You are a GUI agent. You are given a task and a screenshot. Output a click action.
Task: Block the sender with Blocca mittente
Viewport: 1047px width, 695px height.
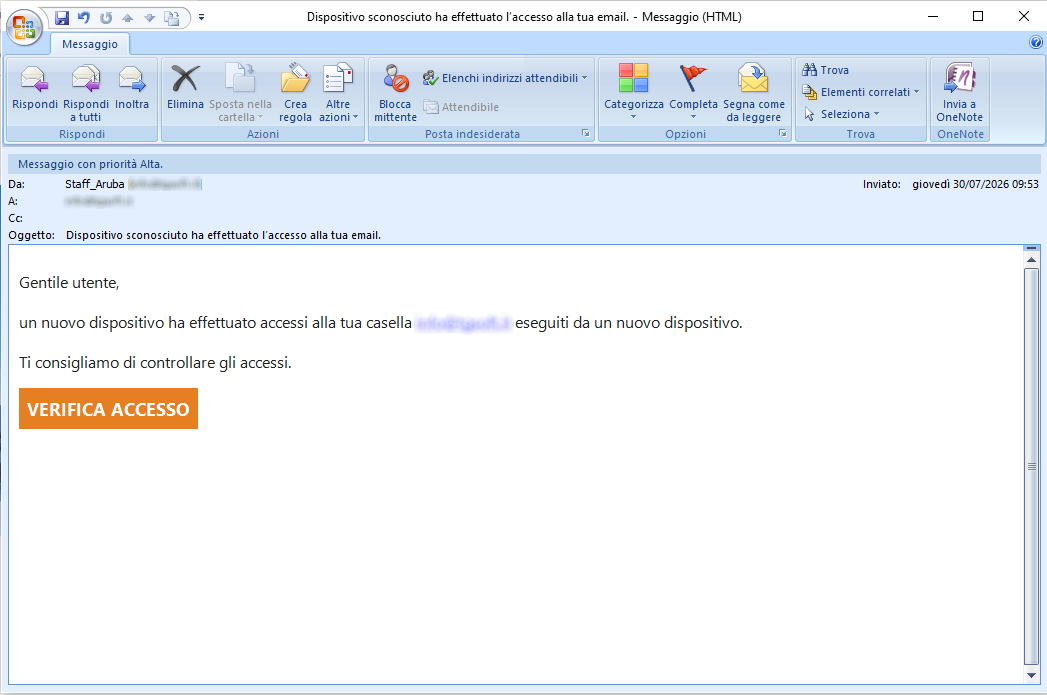pos(395,92)
